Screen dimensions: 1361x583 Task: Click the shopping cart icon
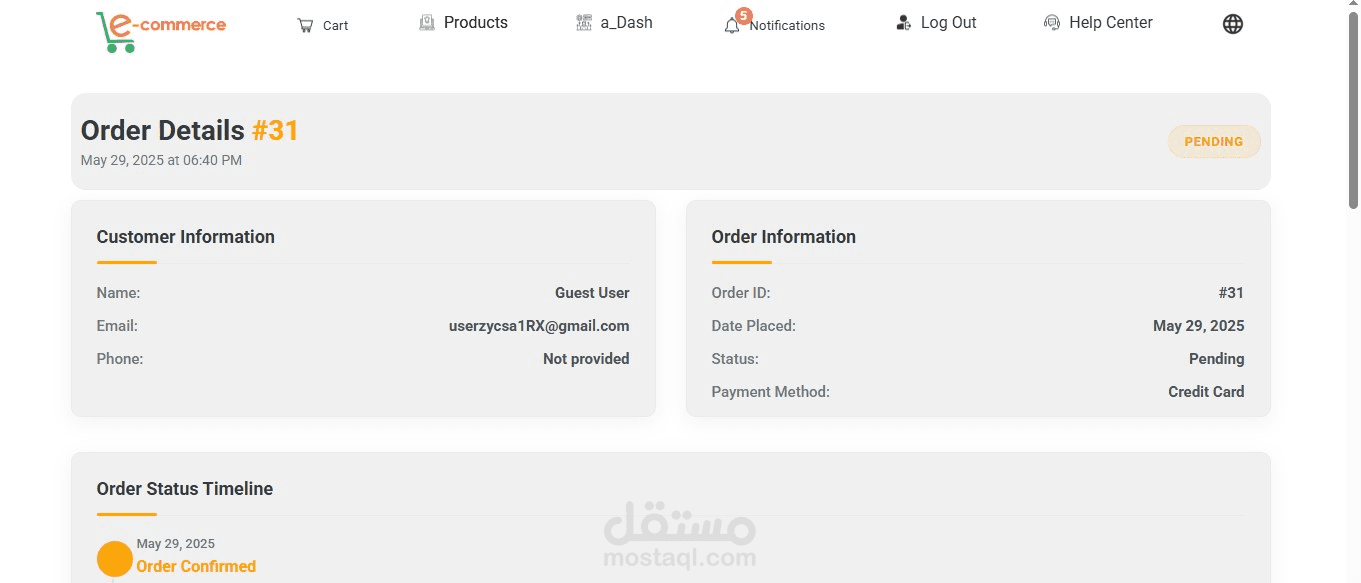tap(305, 25)
